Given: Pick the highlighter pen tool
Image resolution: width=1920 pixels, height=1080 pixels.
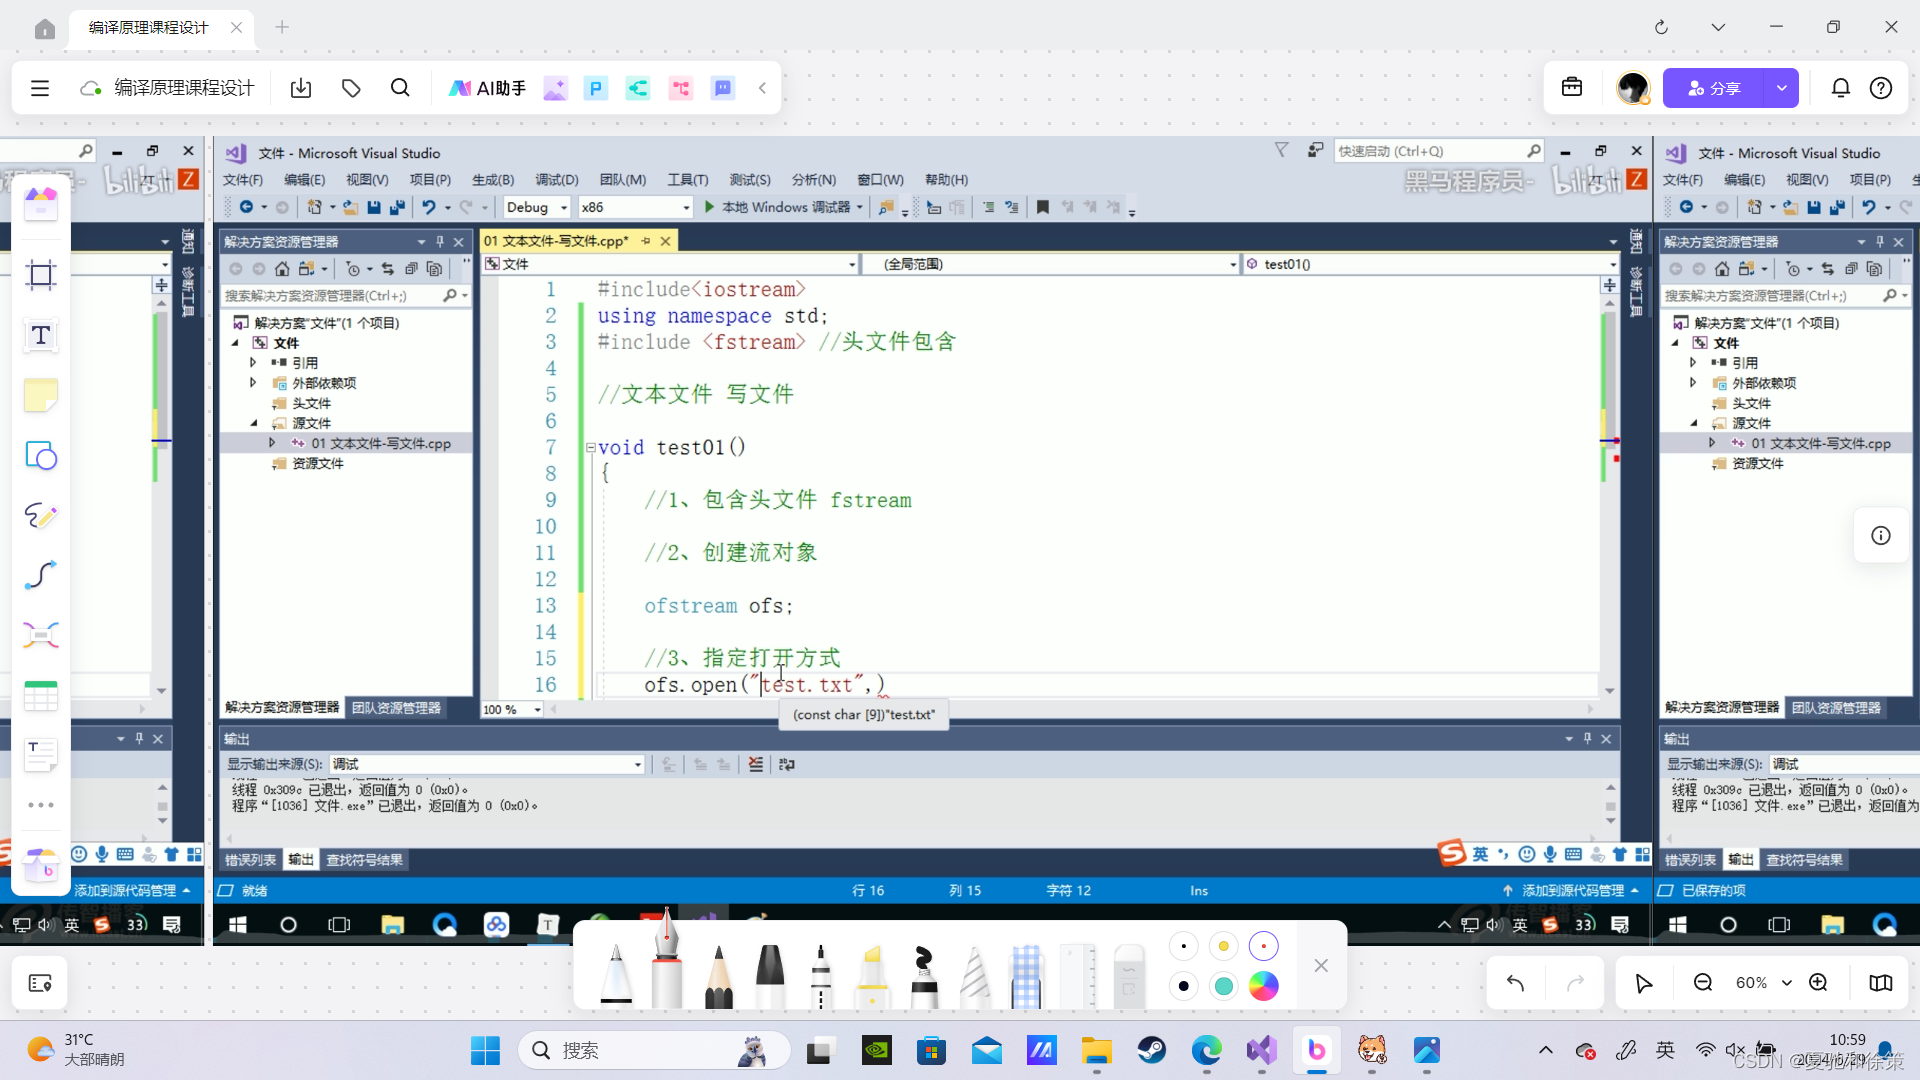Looking at the screenshot, I should 872,975.
